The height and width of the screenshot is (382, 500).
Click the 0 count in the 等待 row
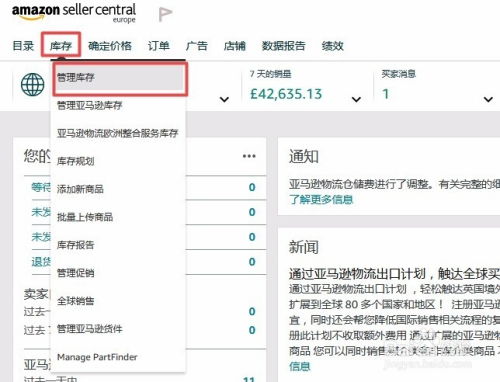coord(252,187)
